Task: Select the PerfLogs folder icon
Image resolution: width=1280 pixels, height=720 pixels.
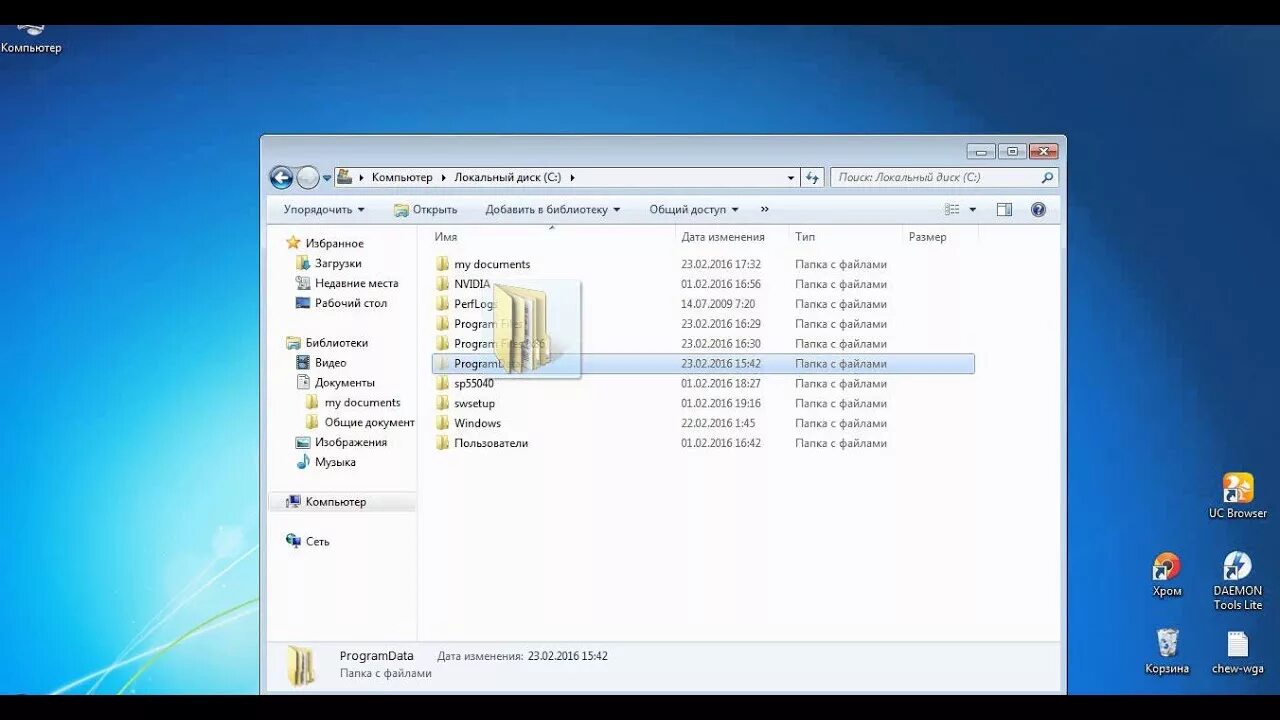Action: pyautogui.click(x=443, y=304)
